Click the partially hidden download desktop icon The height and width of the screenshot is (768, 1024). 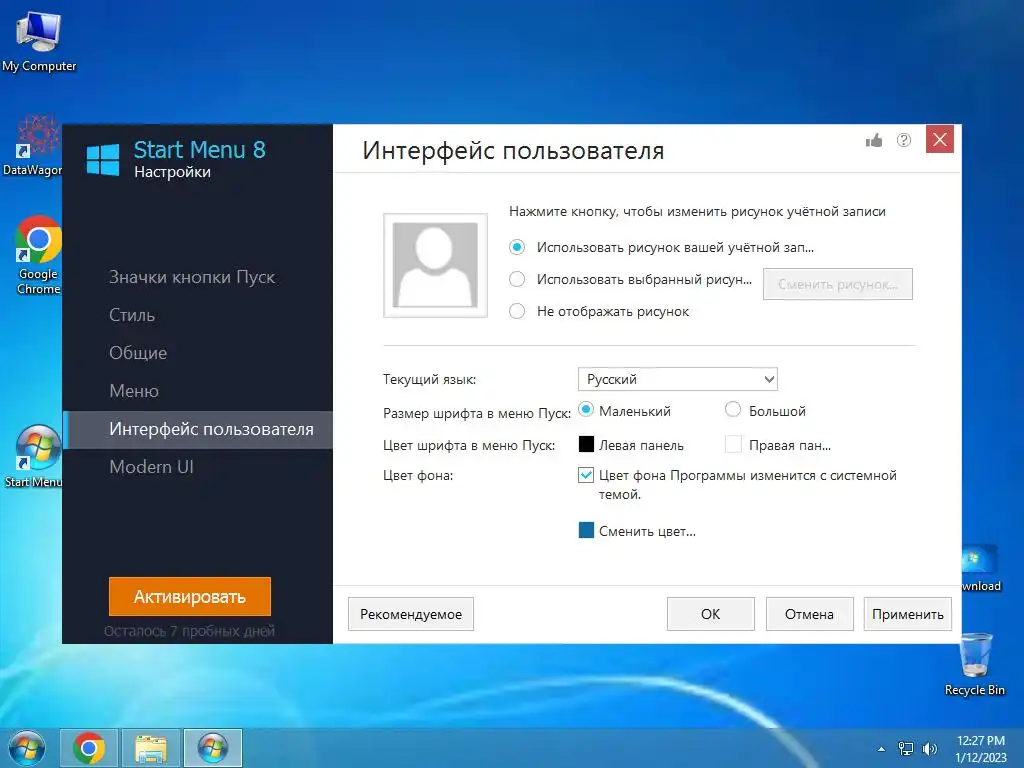(x=980, y=568)
